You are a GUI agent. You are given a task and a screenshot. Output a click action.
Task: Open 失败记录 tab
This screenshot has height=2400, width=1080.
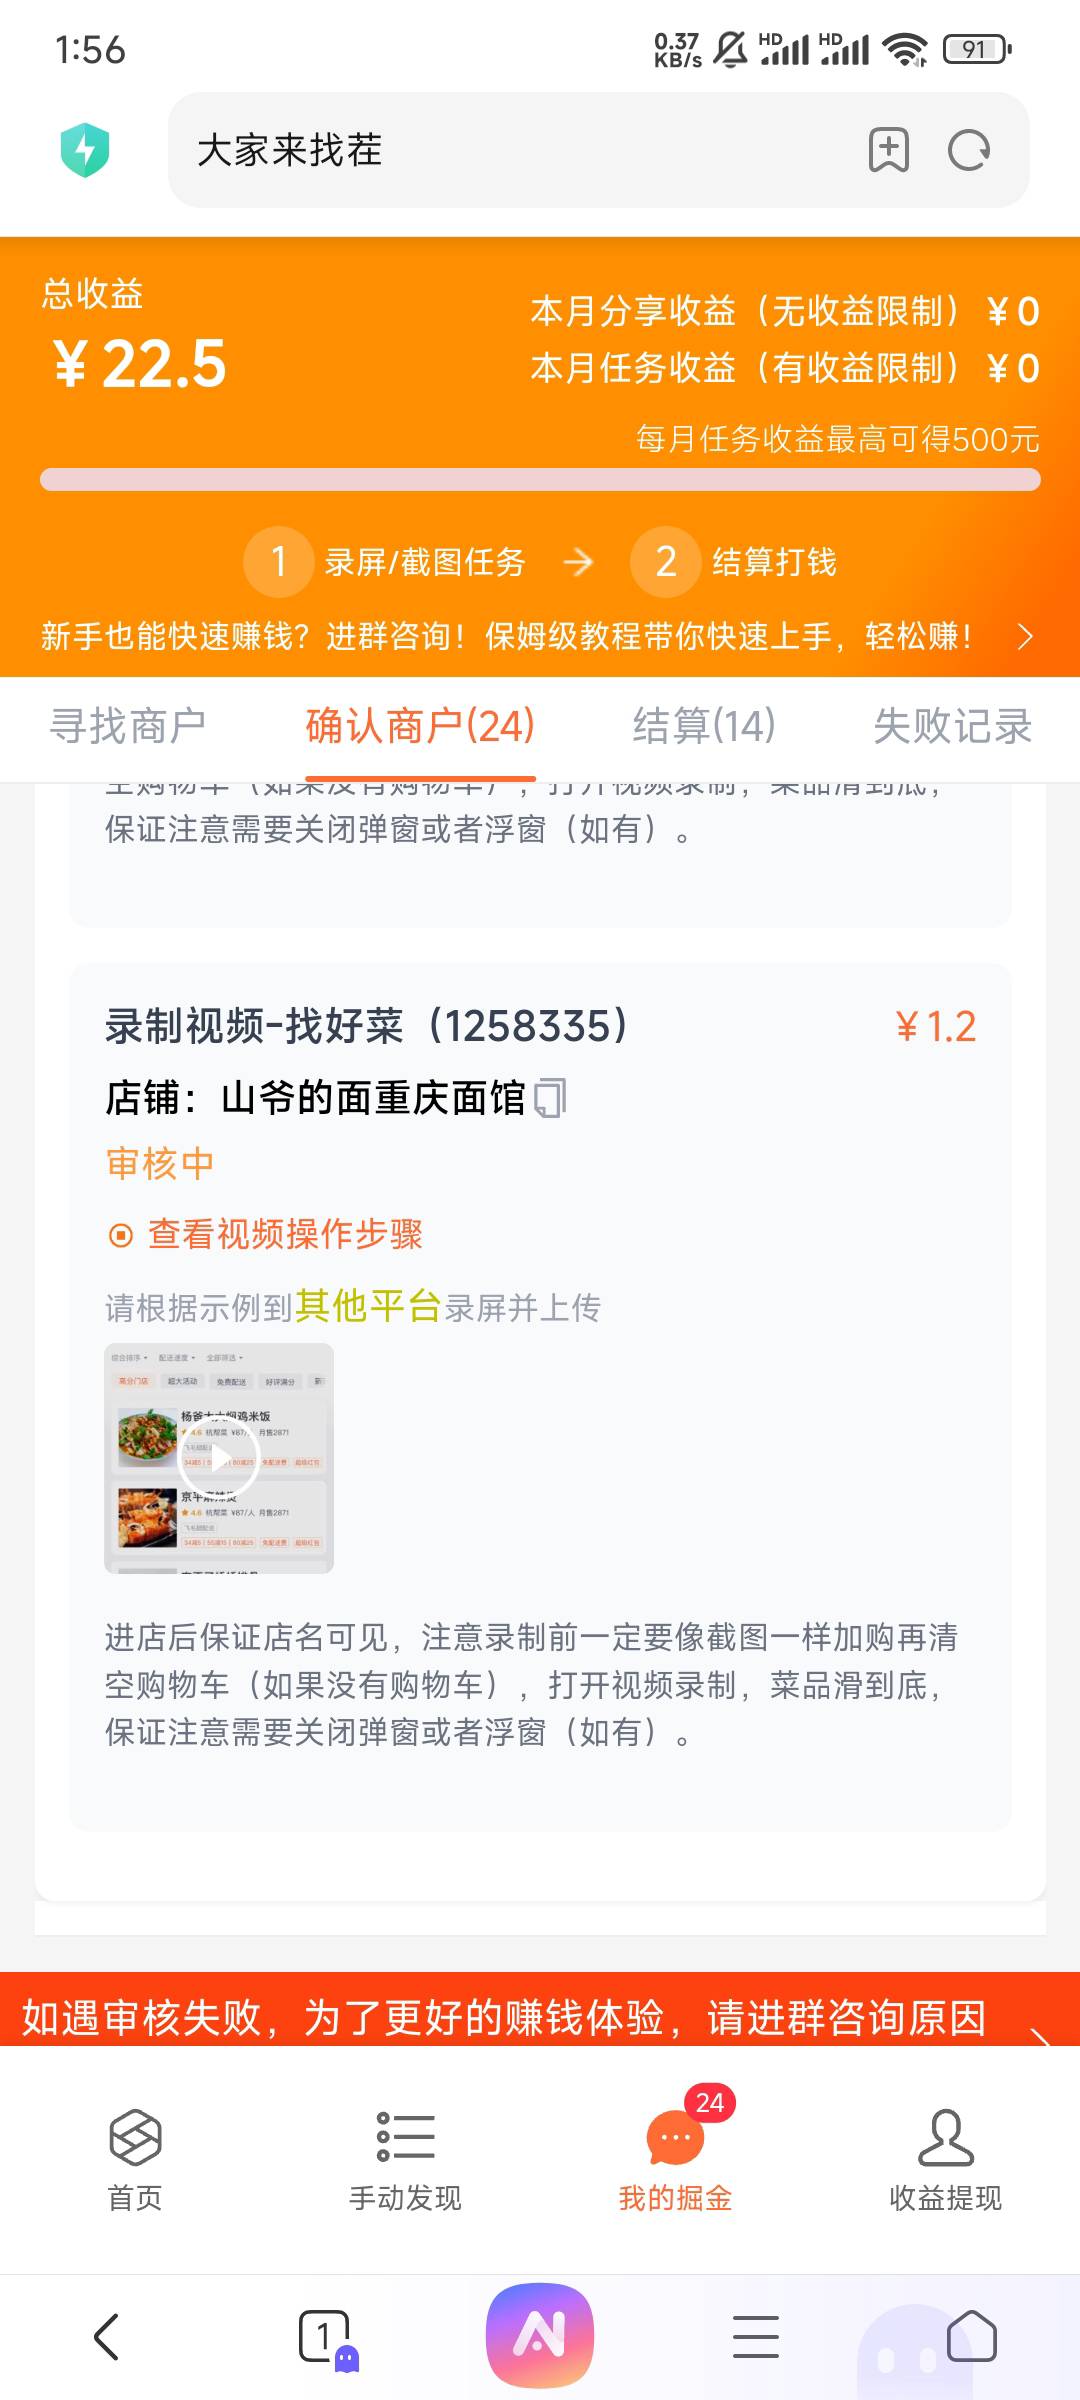[x=952, y=726]
